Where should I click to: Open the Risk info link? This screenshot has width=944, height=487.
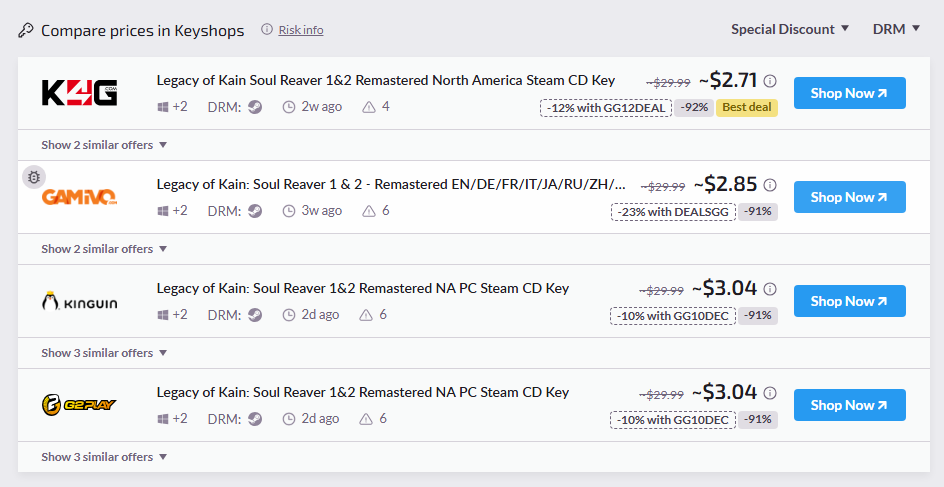301,29
